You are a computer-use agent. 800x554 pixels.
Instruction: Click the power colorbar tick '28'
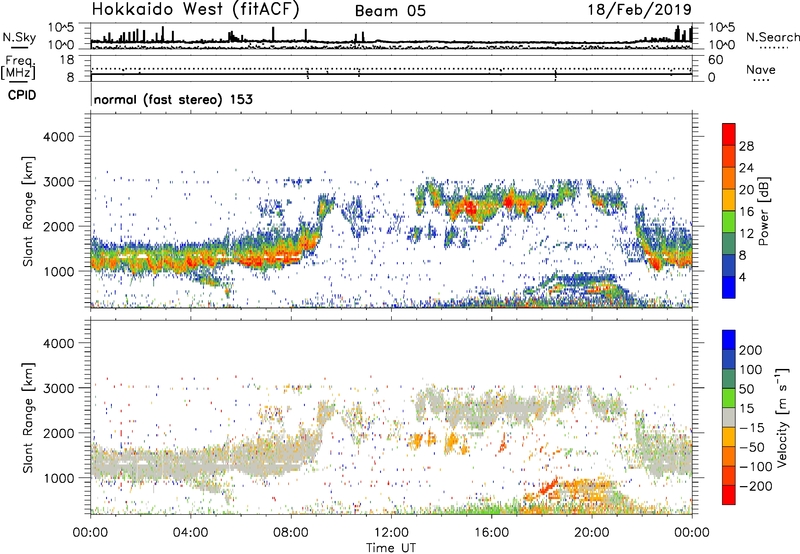click(746, 146)
